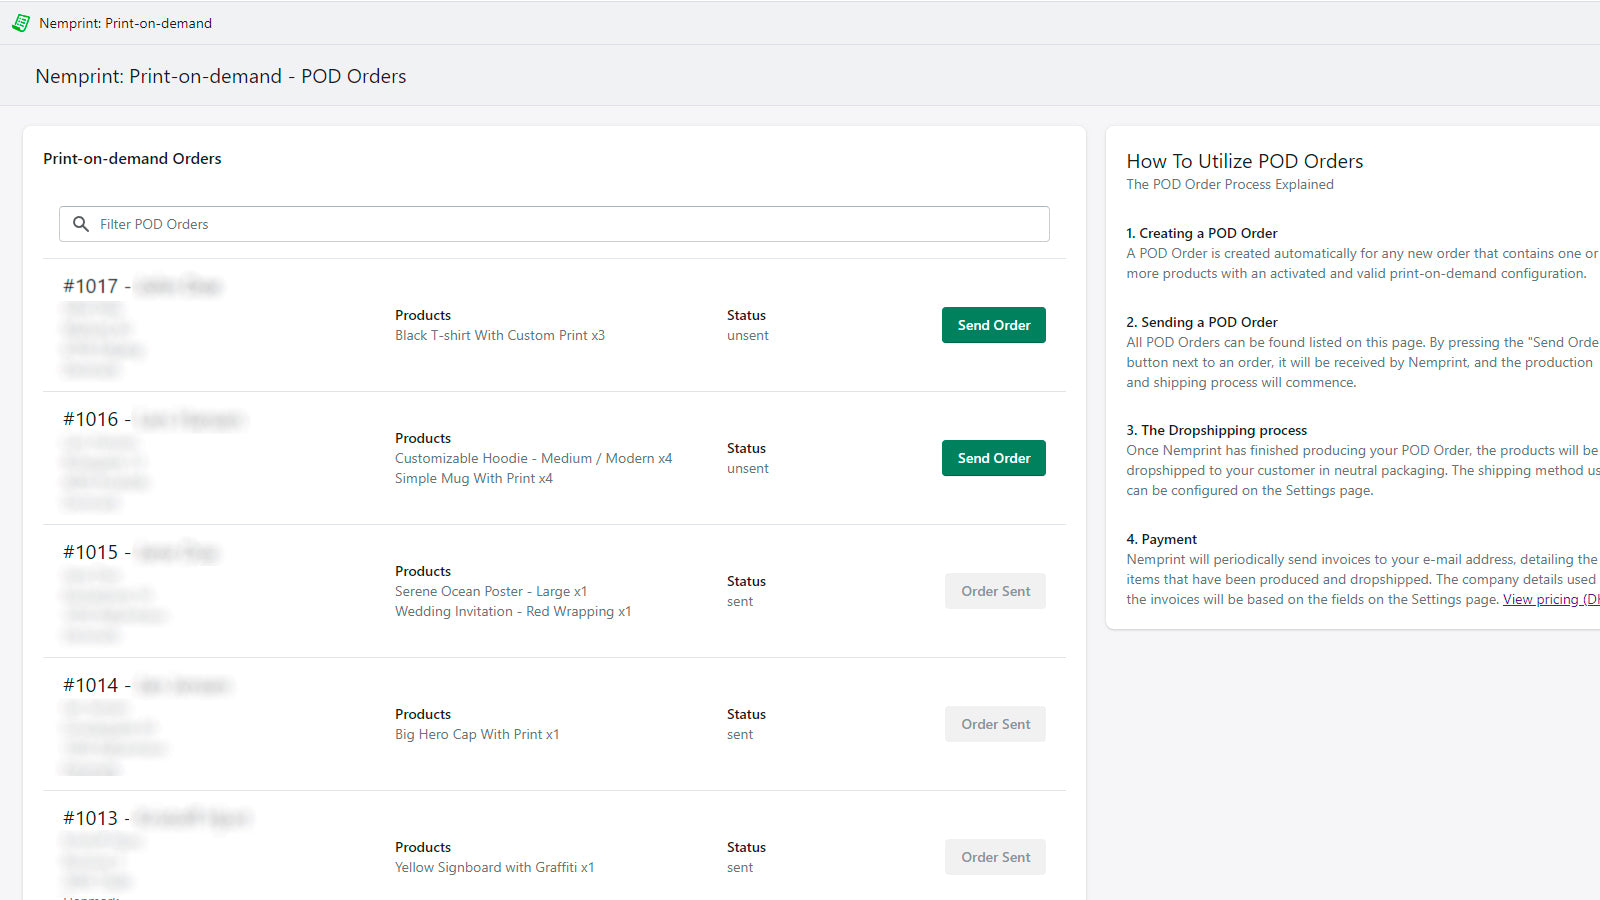Click the Nemprint app logo icon
The height and width of the screenshot is (900, 1600).
click(21, 23)
